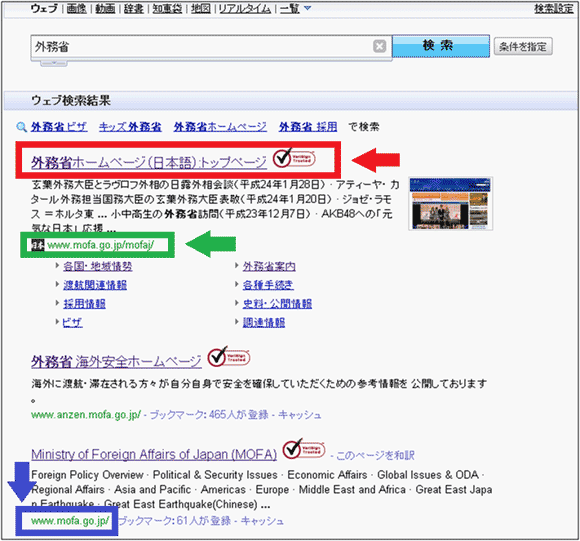Viewport: 580px width, 541px height.
Task: Open 外務省 海外安全ホームページ result title
Action: [116, 361]
